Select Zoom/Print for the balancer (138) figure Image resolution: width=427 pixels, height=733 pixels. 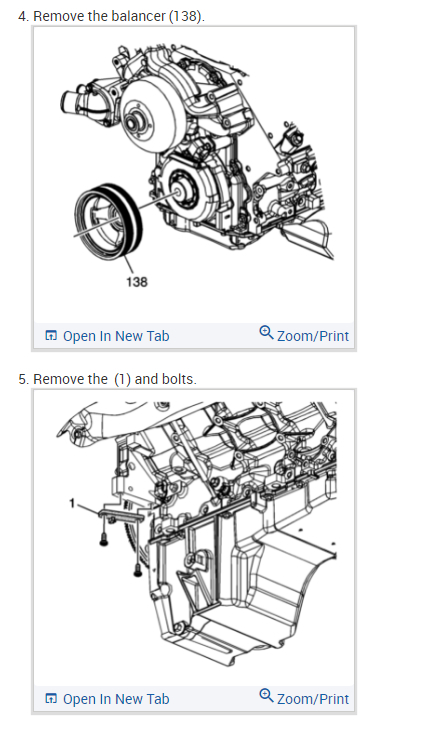[304, 334]
